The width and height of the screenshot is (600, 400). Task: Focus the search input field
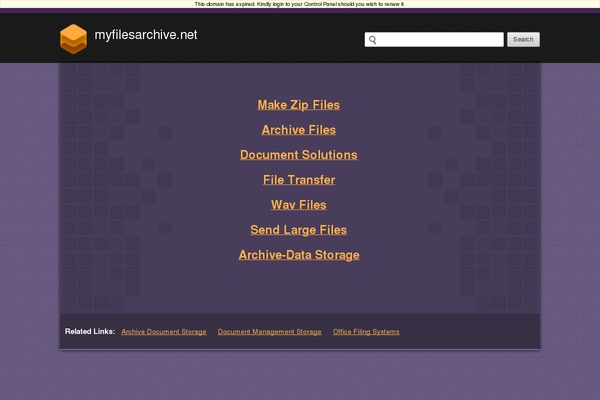[434, 39]
